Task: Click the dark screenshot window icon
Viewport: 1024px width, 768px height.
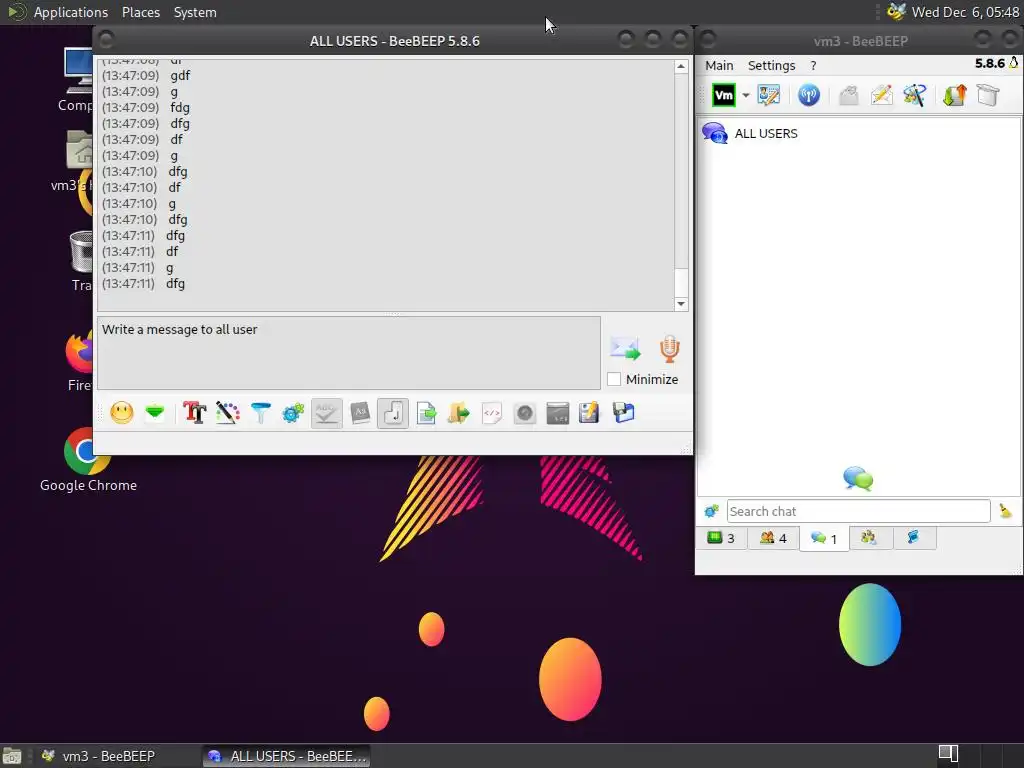Action: coord(557,413)
